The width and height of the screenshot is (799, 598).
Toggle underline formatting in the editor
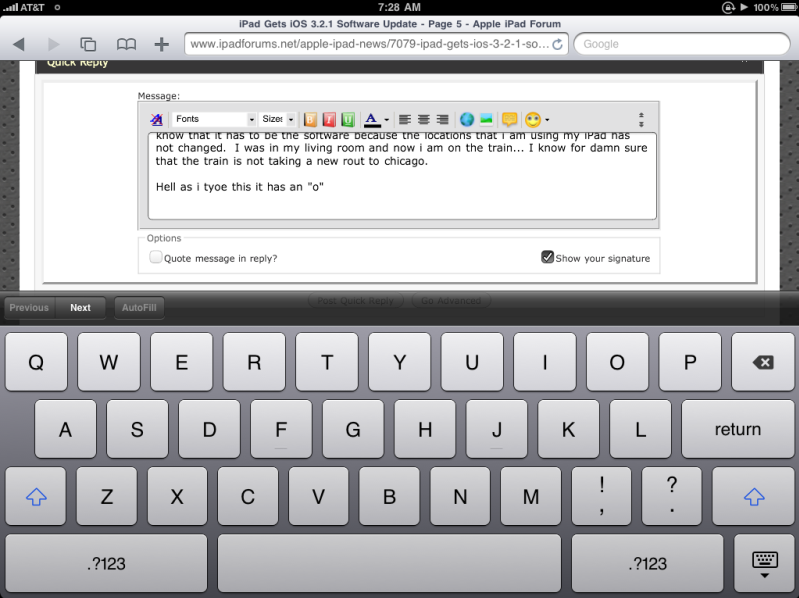[x=348, y=119]
